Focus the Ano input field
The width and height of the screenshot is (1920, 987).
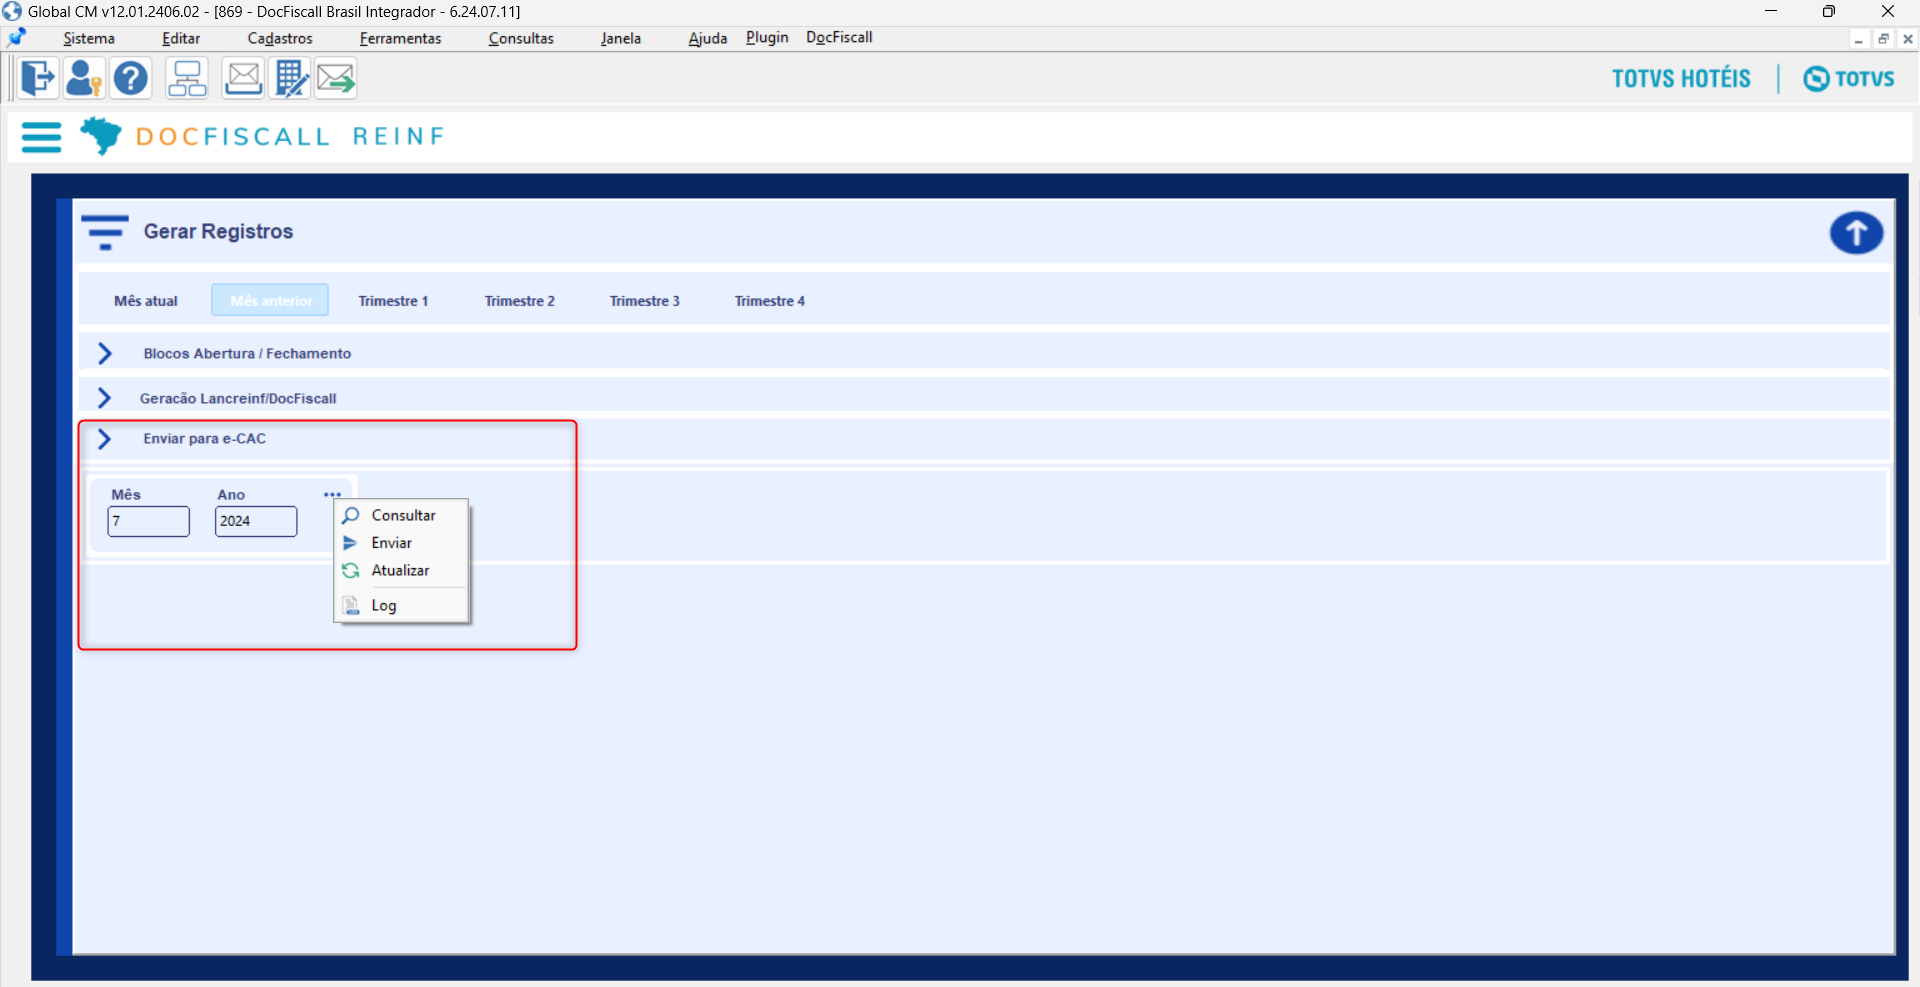click(x=256, y=521)
